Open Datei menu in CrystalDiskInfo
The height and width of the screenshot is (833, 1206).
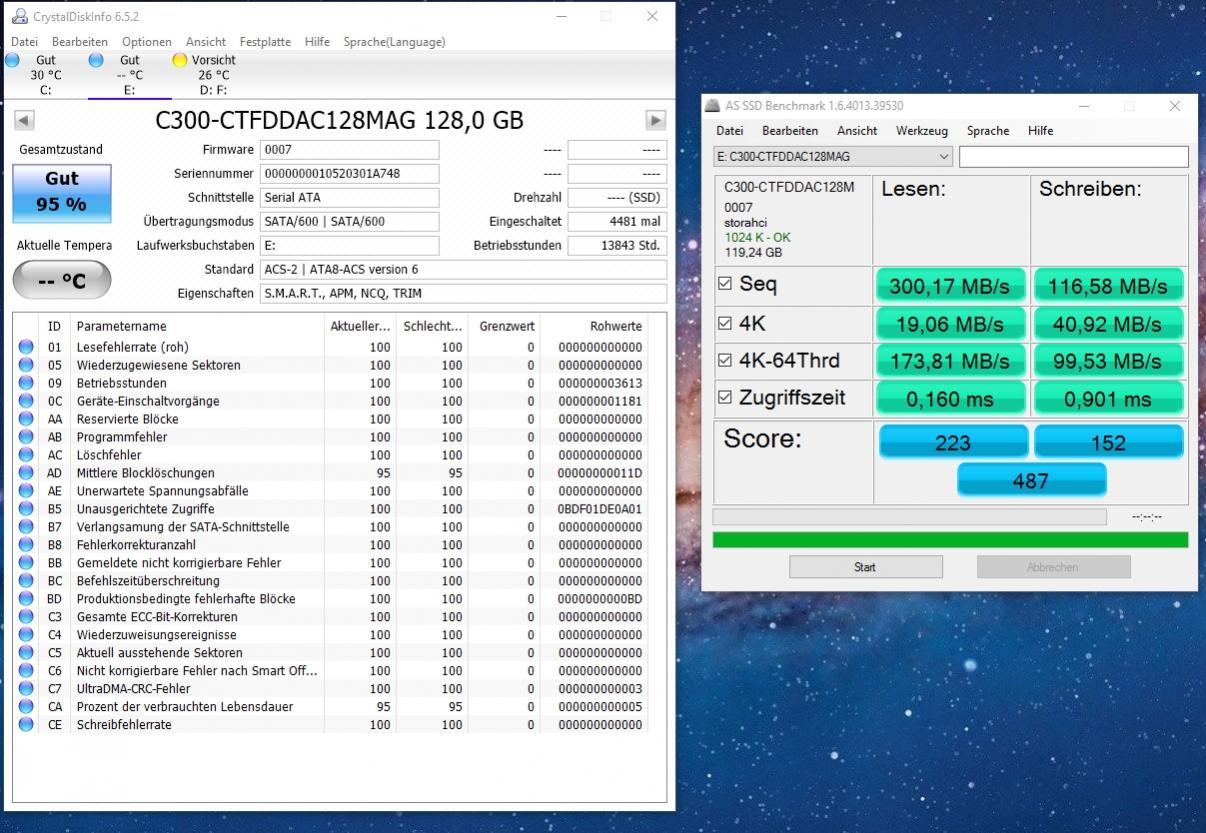(24, 42)
